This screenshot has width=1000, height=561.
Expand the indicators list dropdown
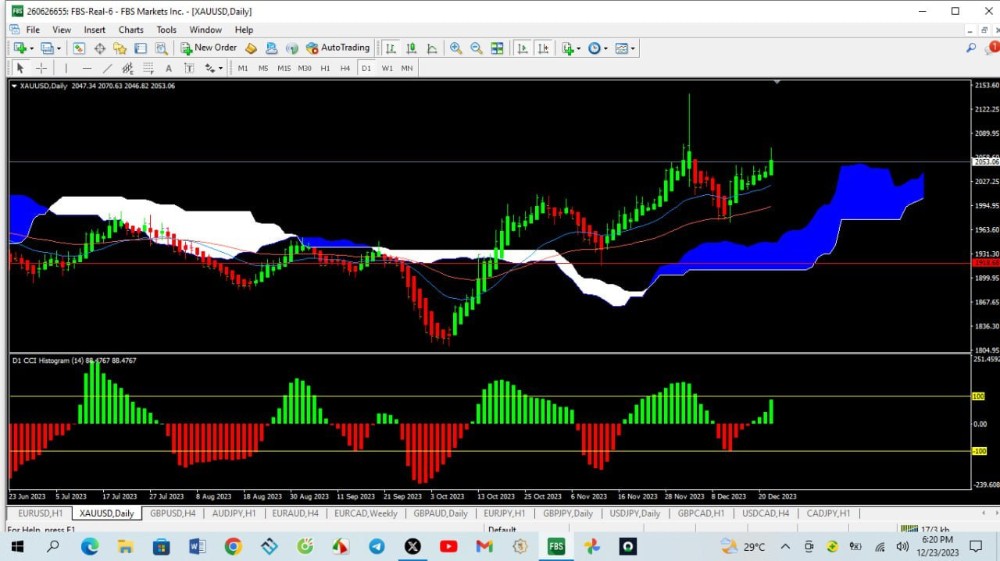(570, 48)
